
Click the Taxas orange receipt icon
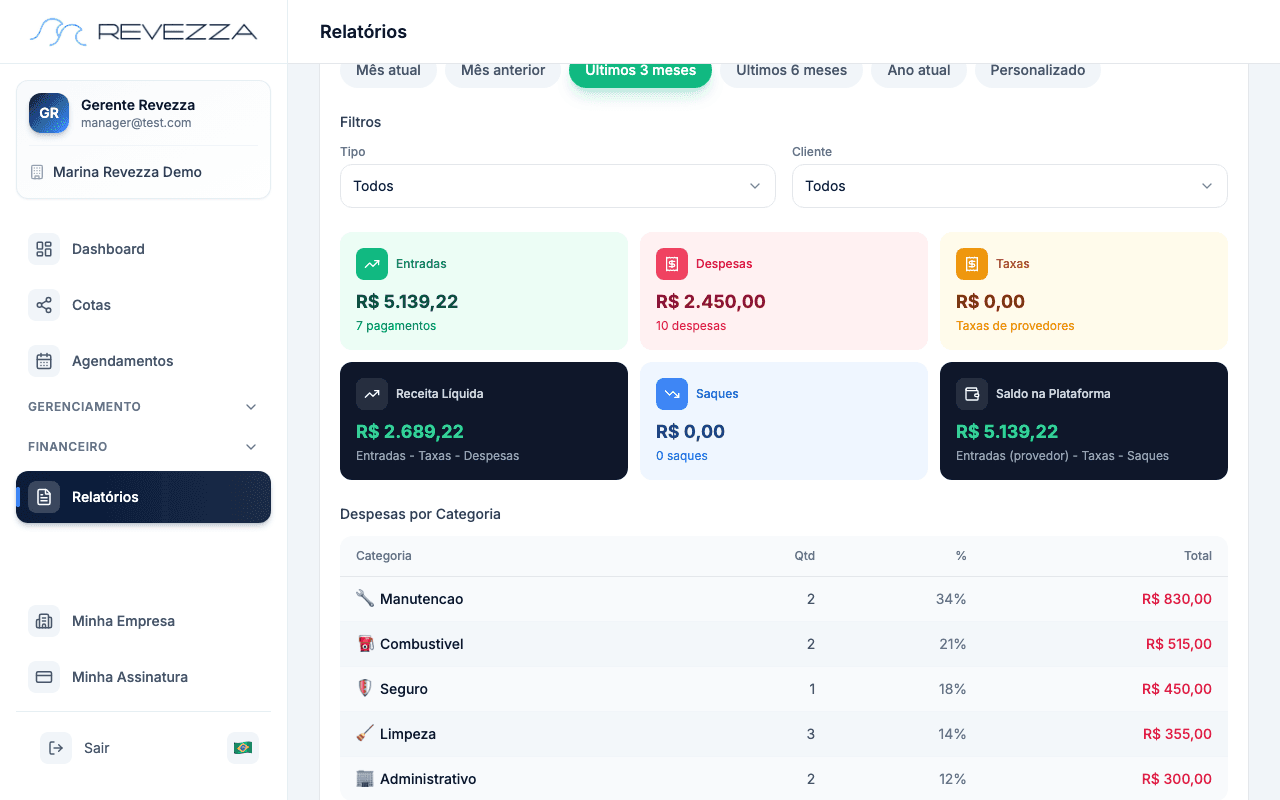pyautogui.click(x=972, y=264)
